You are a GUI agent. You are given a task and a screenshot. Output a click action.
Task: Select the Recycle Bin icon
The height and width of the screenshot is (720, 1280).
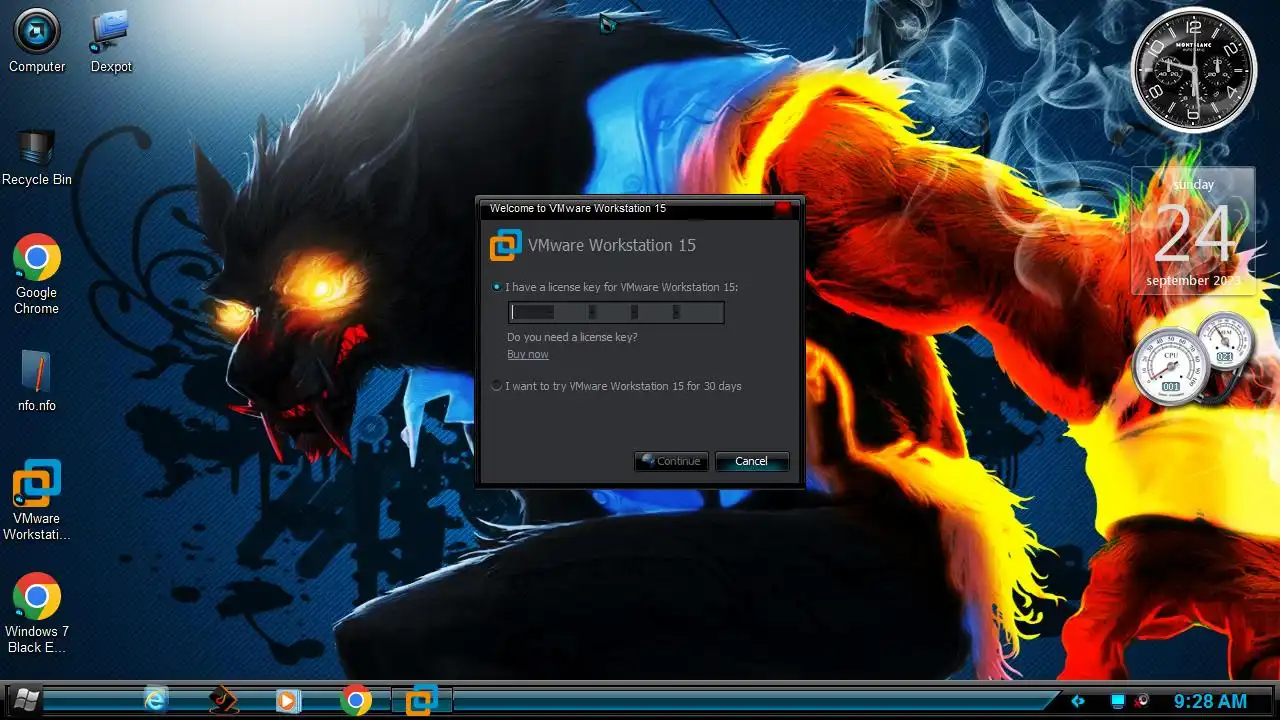pos(37,157)
